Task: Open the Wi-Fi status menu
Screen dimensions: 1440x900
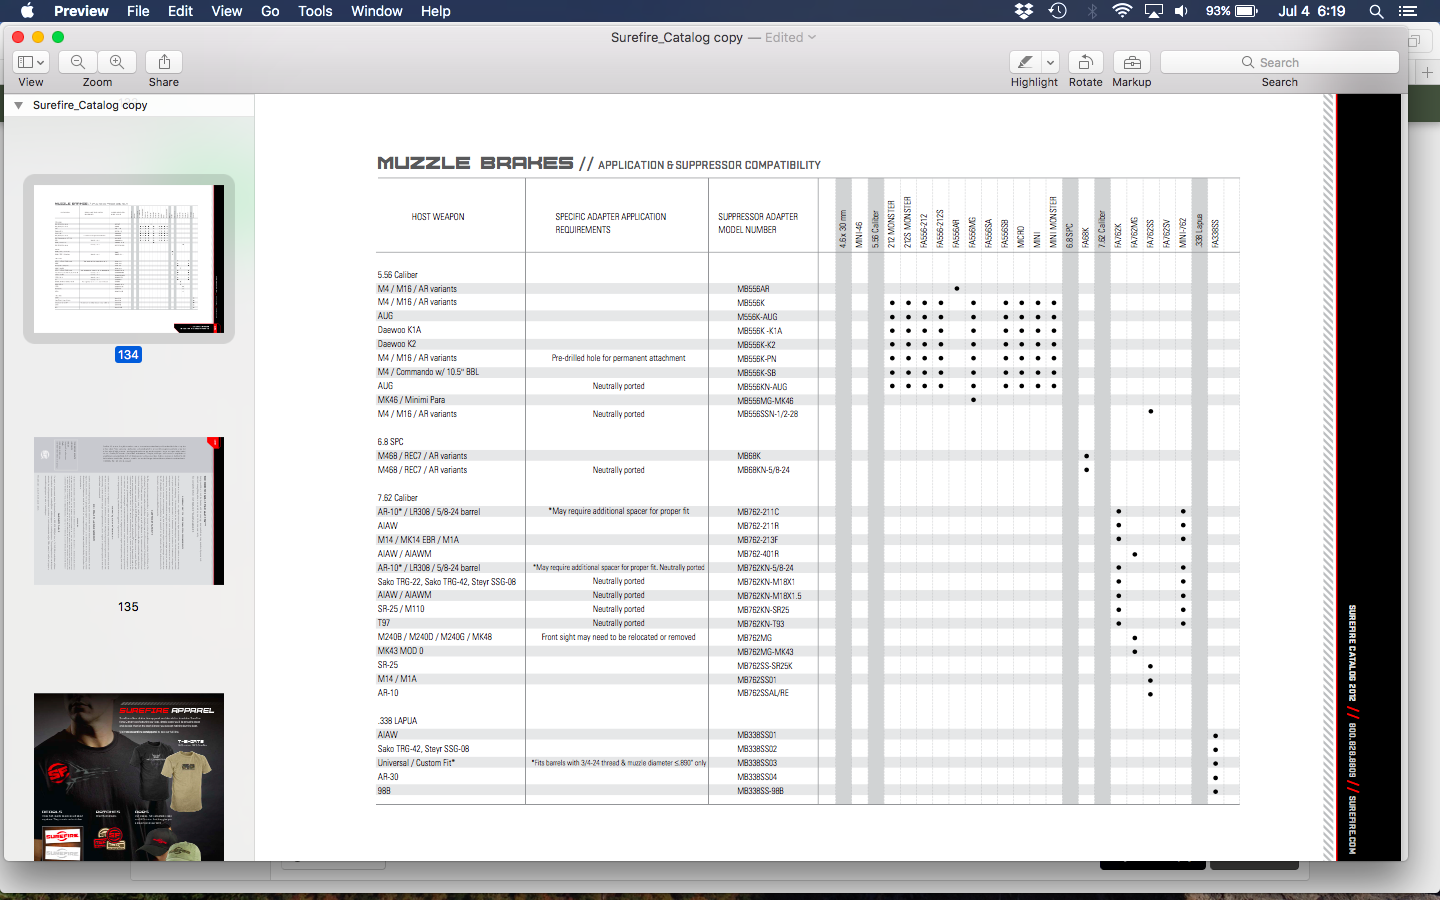Action: (1122, 11)
